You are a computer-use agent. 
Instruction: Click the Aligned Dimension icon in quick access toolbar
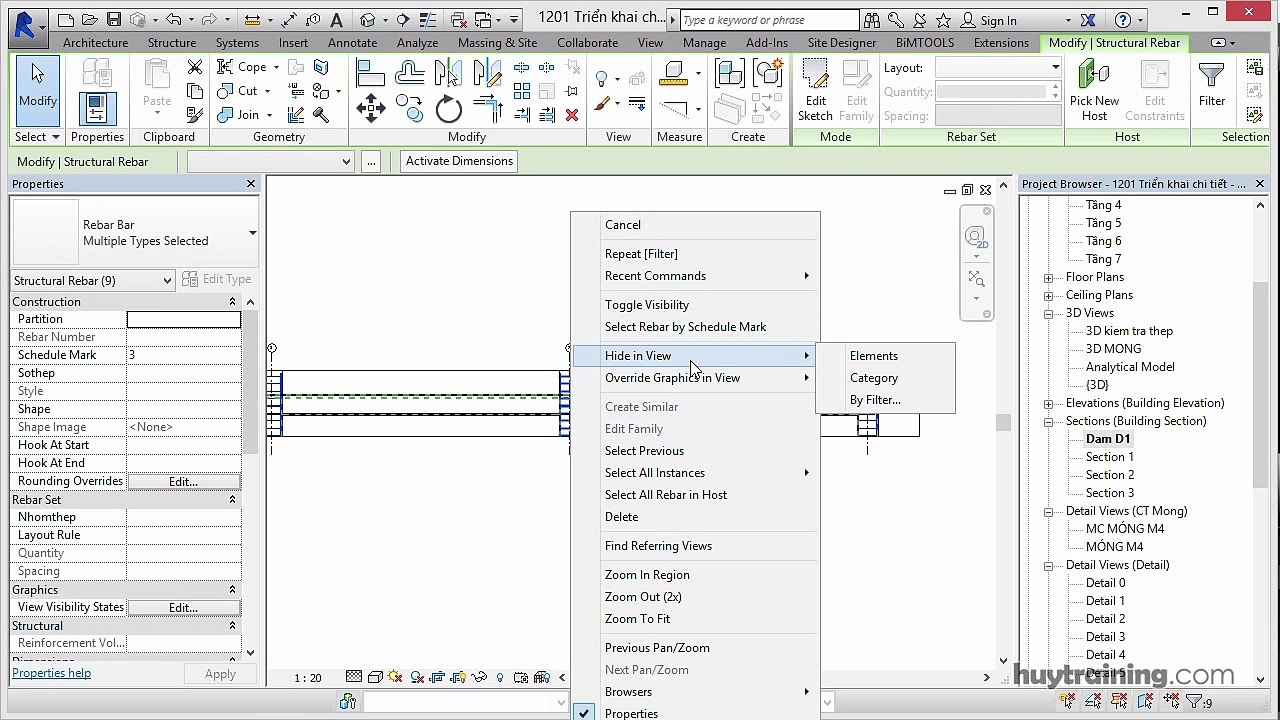[x=290, y=20]
